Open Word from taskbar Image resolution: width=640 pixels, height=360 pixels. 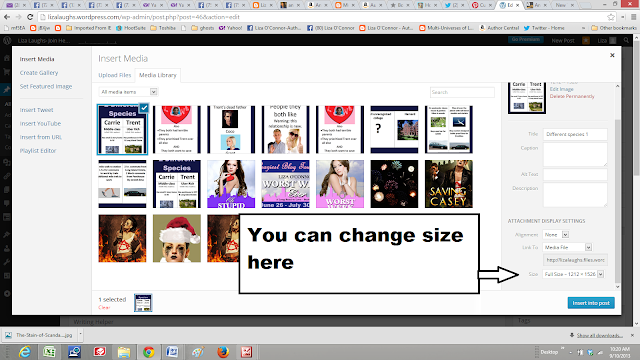point(172,351)
